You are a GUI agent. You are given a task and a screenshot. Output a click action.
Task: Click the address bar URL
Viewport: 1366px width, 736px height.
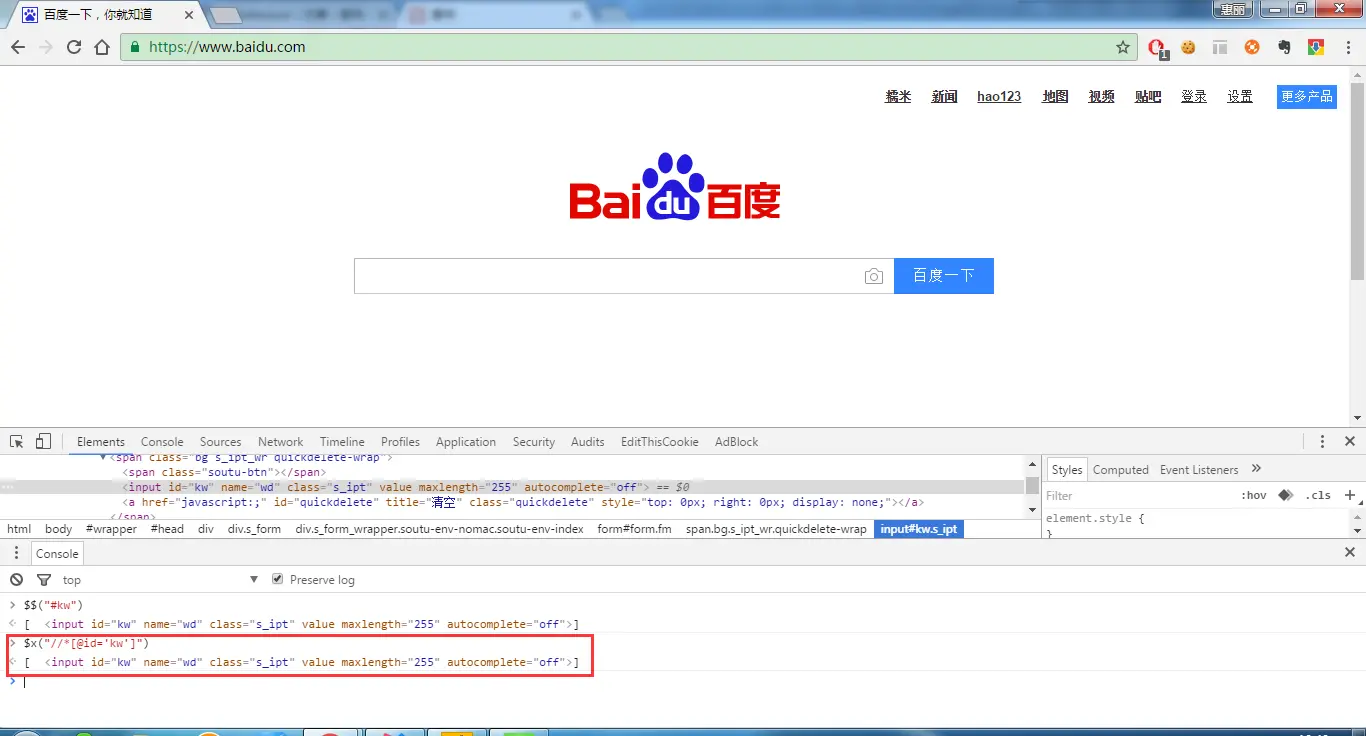227,47
